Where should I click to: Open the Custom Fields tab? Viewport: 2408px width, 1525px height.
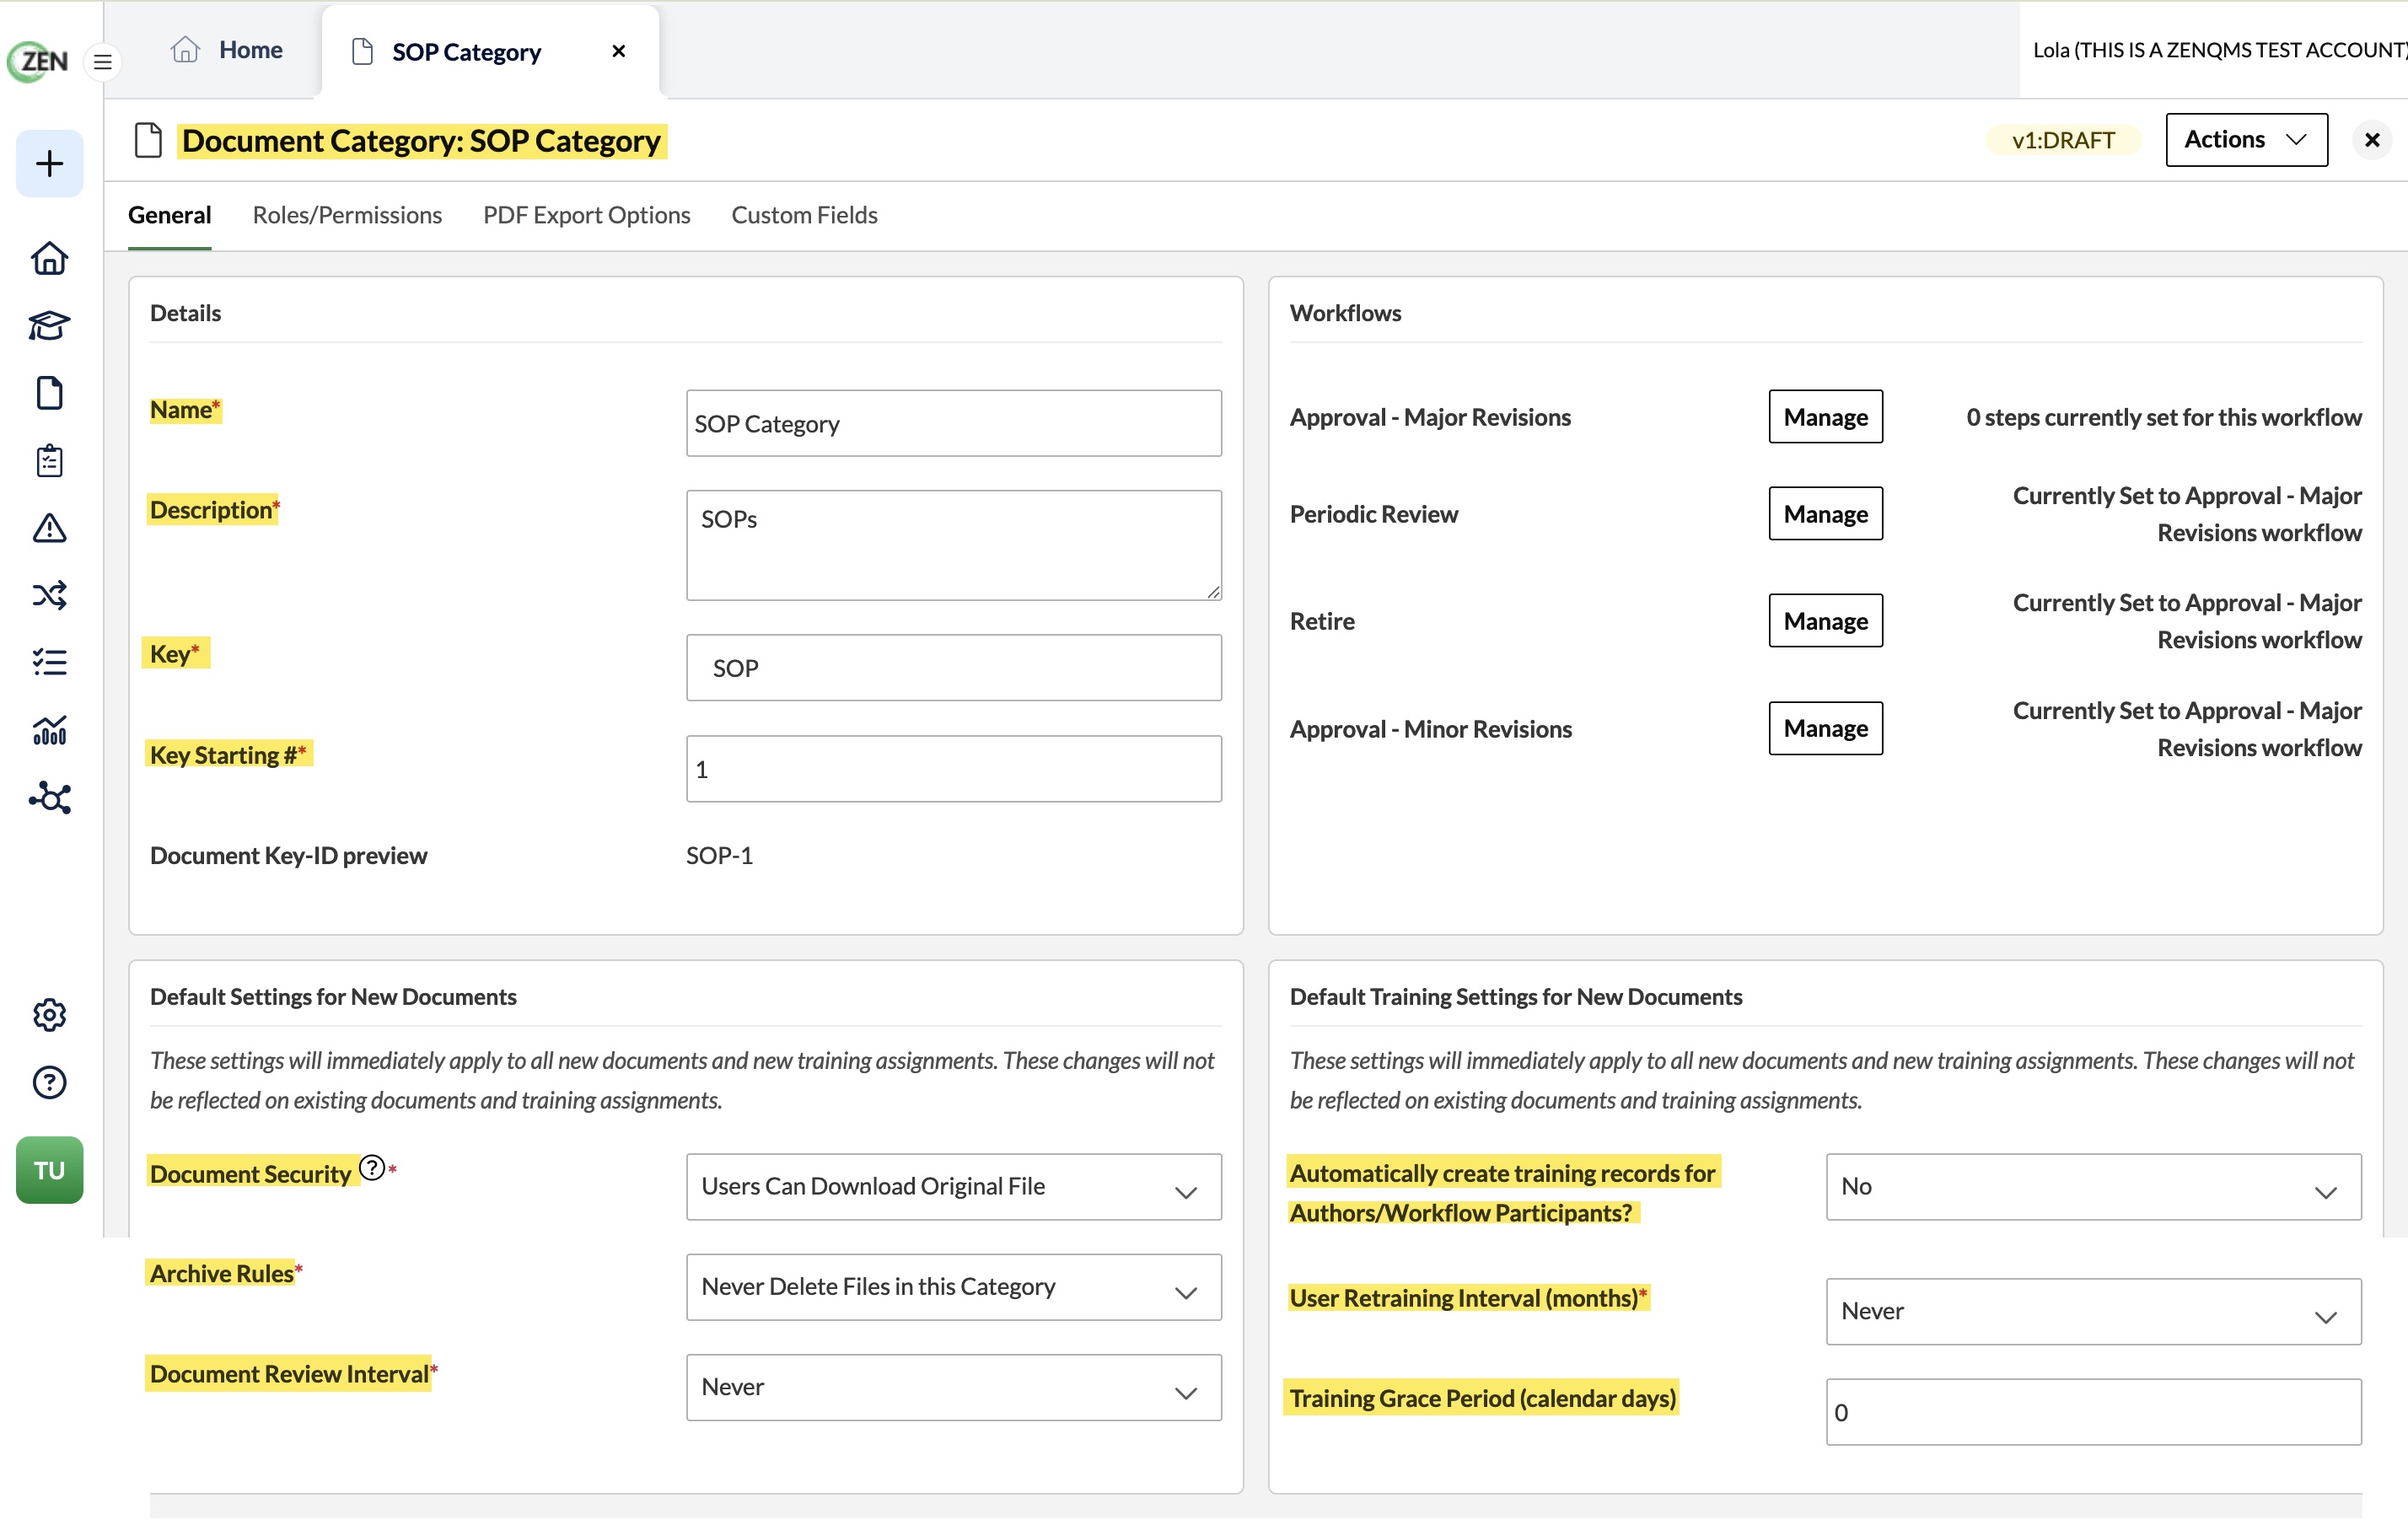[804, 215]
